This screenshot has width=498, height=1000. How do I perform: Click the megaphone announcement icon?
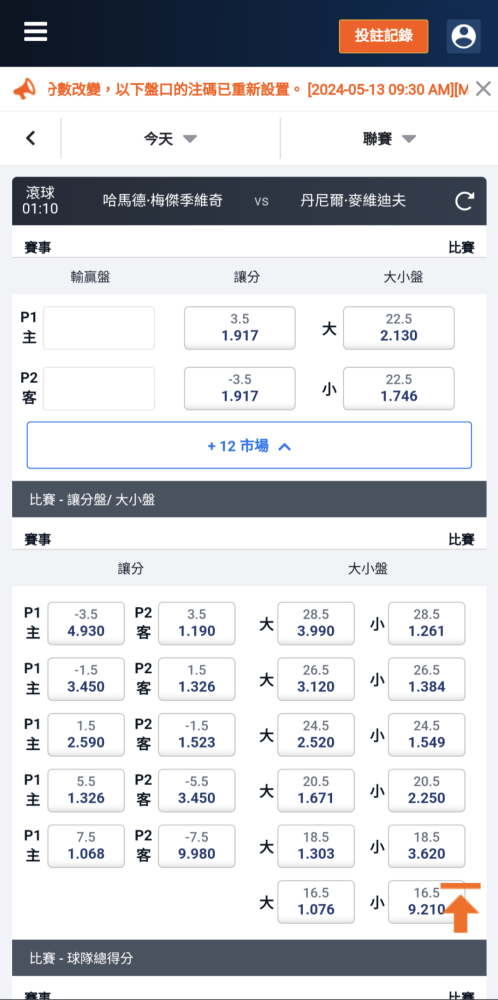click(24, 89)
